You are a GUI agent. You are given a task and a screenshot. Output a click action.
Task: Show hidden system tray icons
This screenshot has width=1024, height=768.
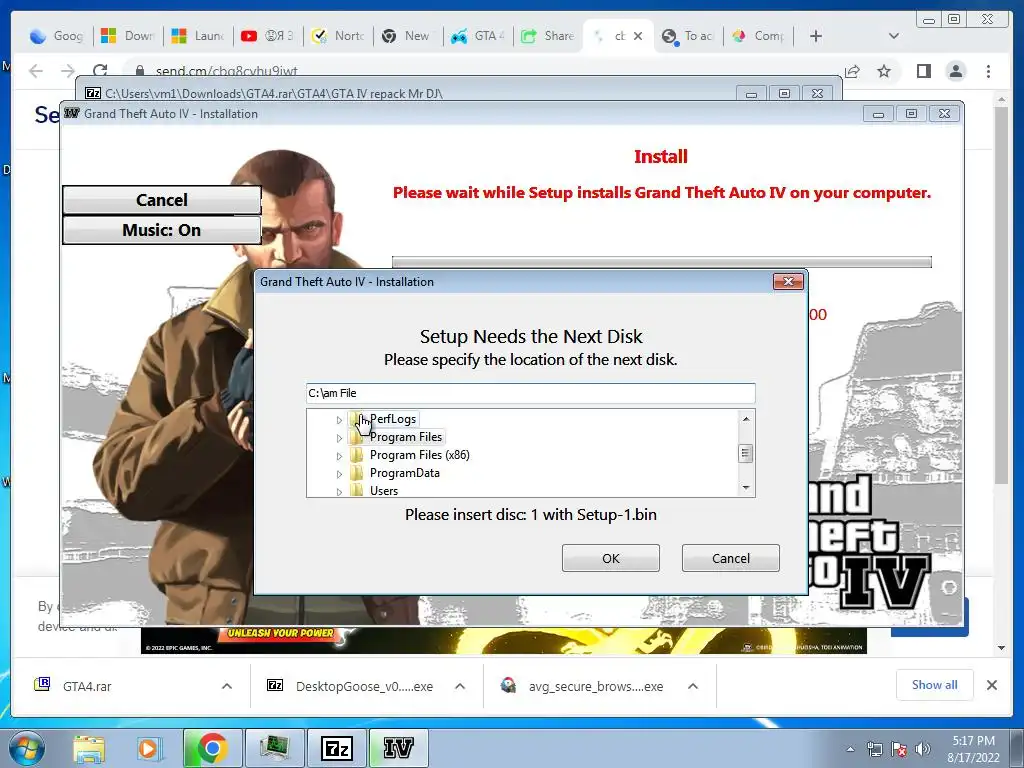(x=850, y=749)
